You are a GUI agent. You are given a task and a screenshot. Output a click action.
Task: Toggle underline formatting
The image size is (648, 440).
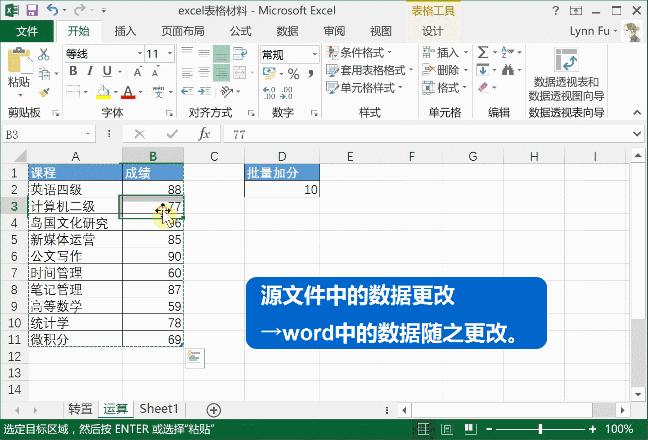point(107,71)
